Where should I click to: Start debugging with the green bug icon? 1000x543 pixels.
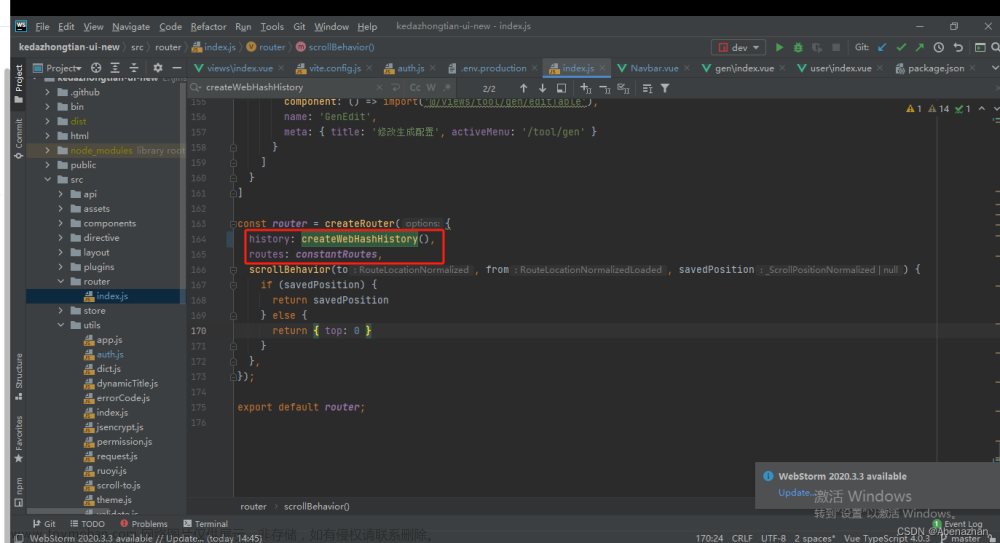(x=798, y=47)
